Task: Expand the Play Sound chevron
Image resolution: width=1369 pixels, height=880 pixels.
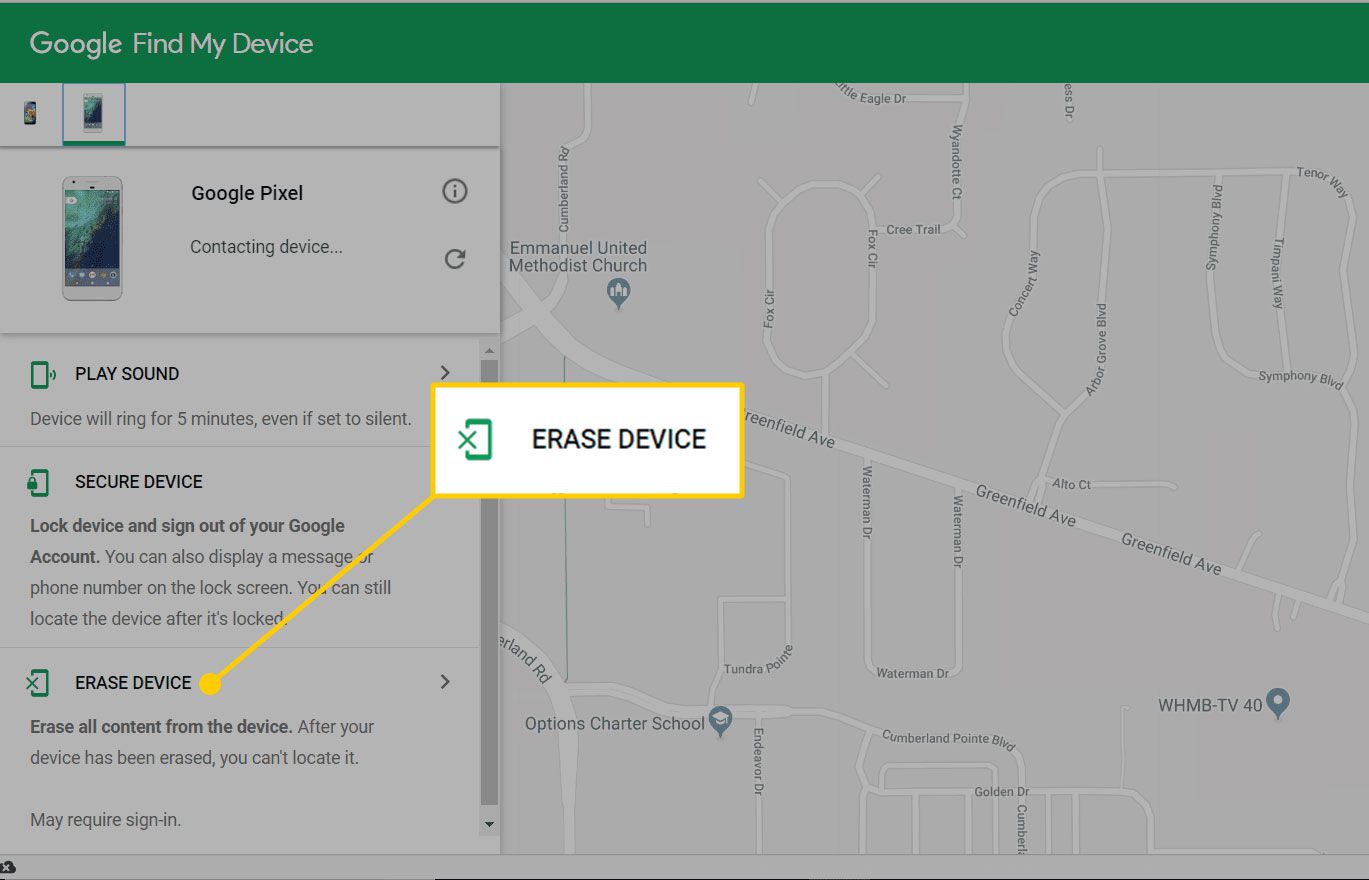Action: tap(445, 373)
